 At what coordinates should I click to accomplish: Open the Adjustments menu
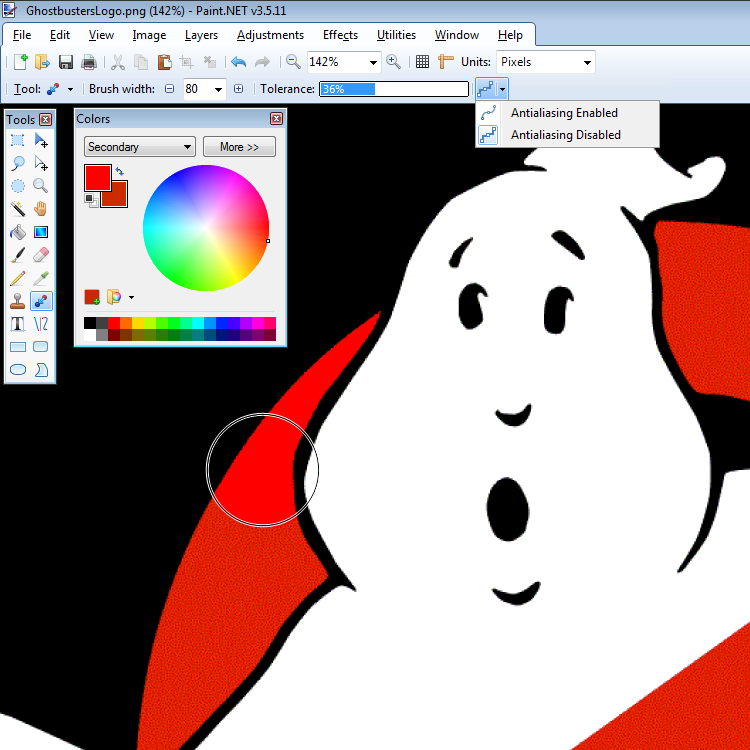pyautogui.click(x=270, y=35)
